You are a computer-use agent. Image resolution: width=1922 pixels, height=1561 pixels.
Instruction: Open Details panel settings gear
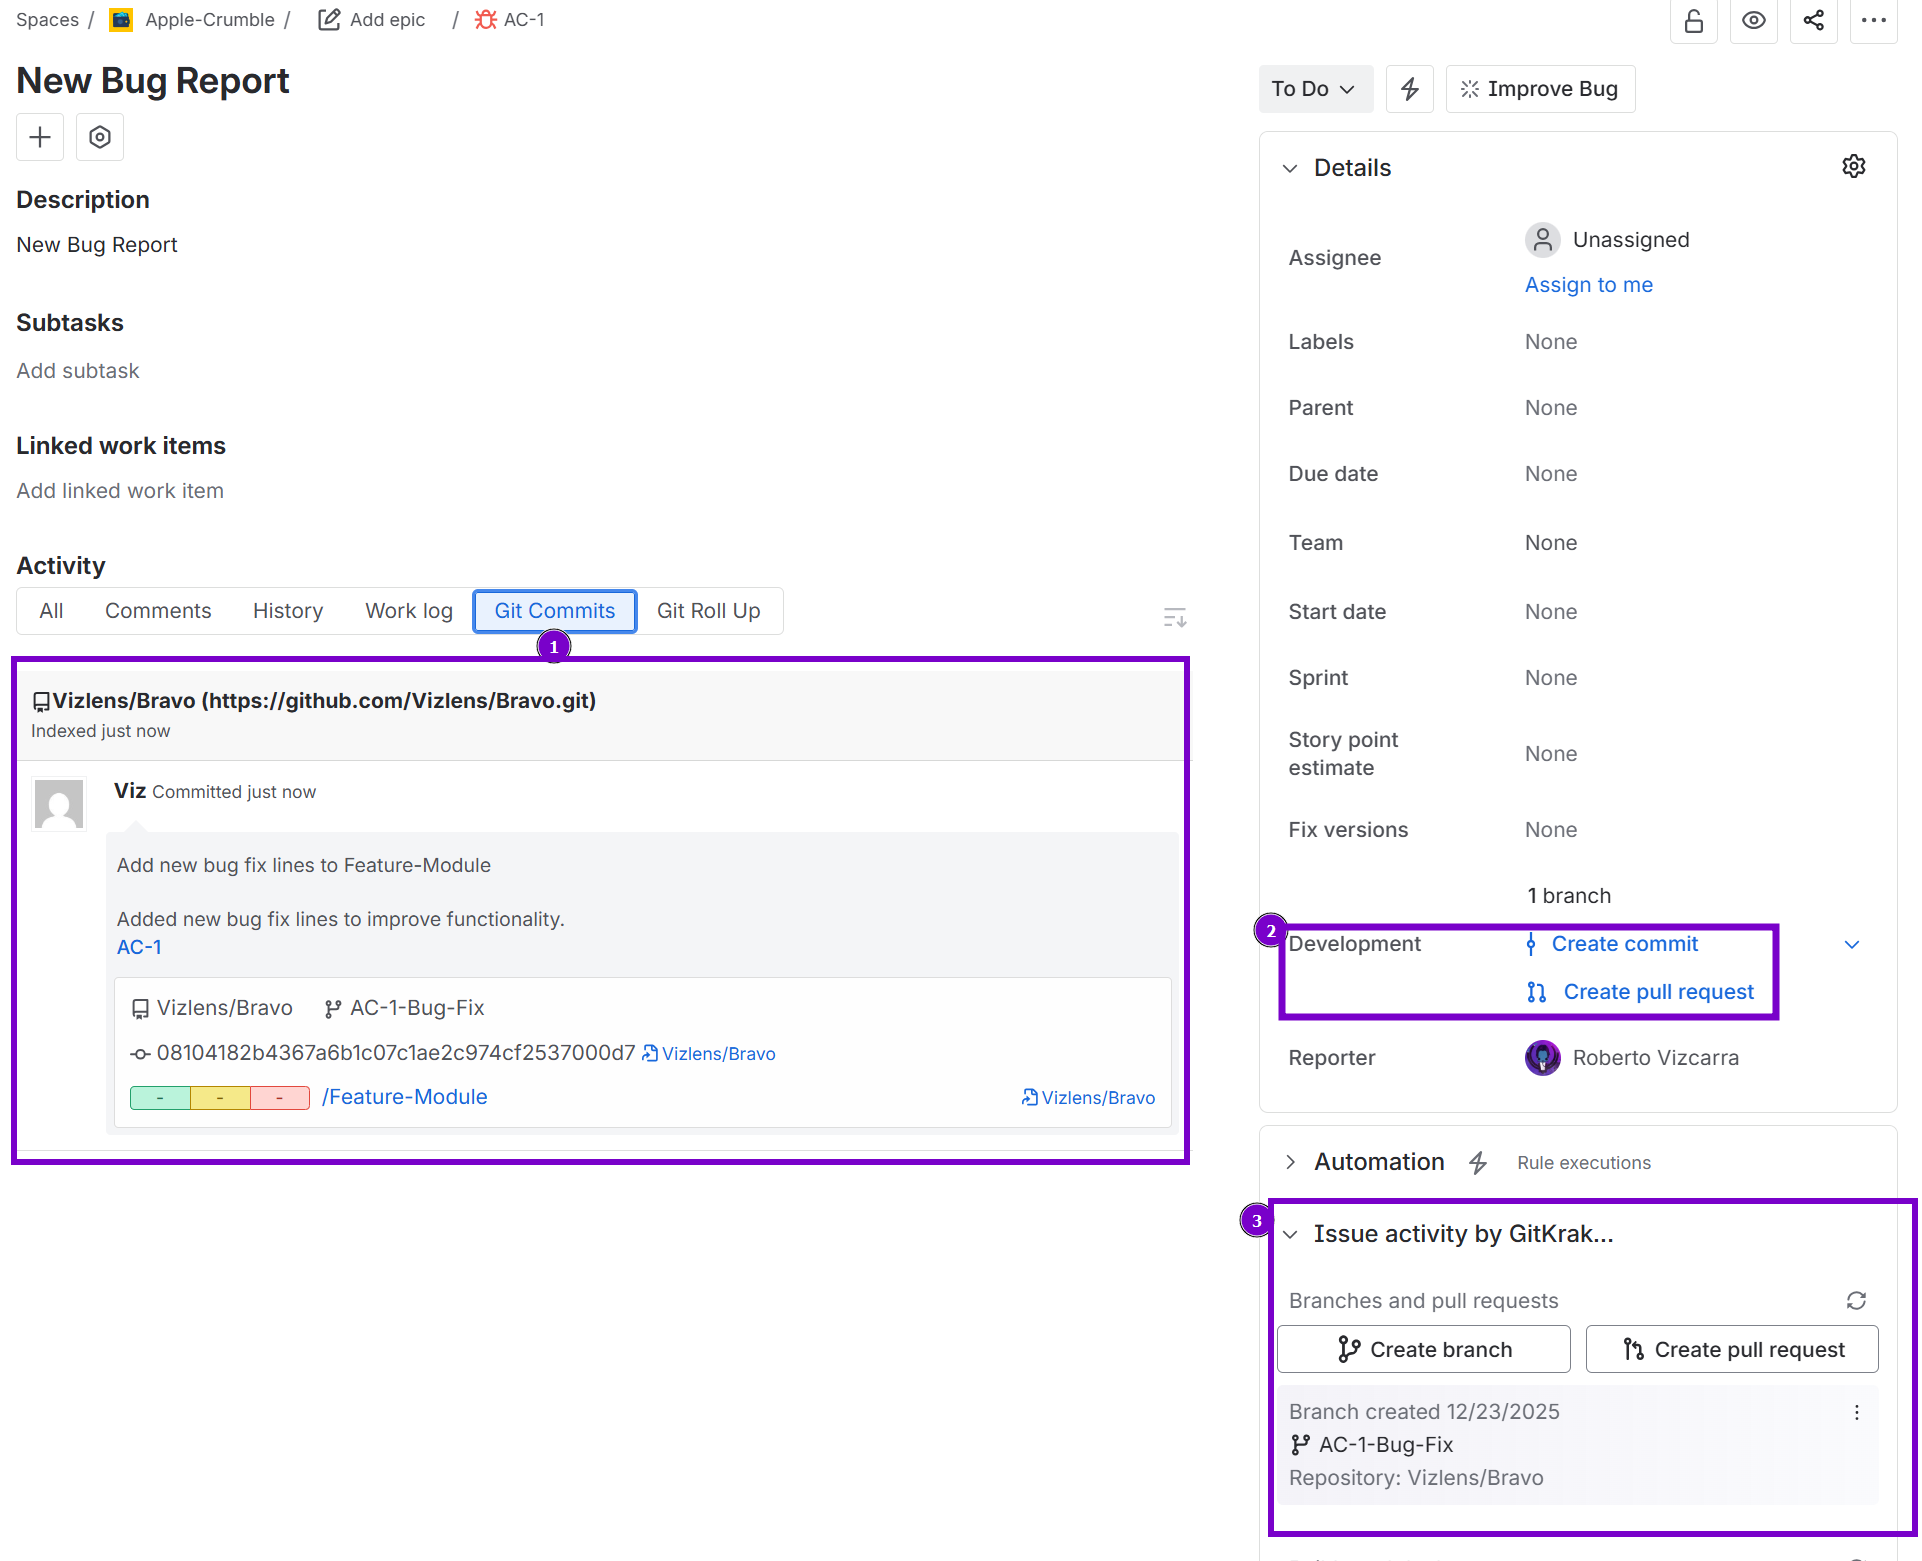pyautogui.click(x=1854, y=167)
